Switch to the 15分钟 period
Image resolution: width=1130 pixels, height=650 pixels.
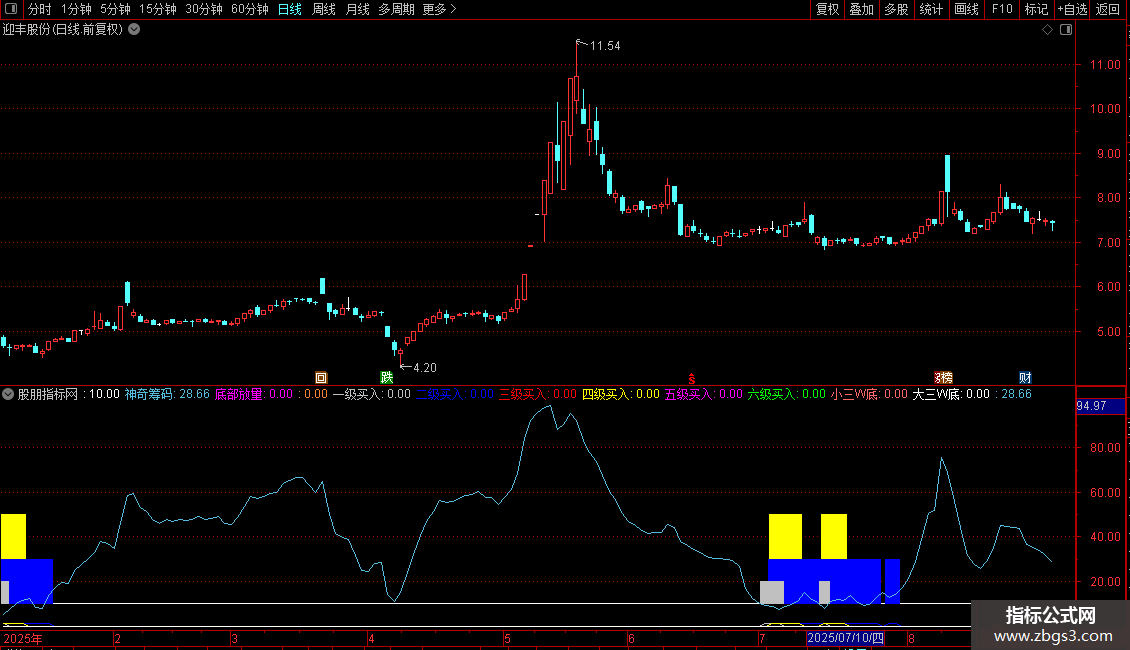158,9
